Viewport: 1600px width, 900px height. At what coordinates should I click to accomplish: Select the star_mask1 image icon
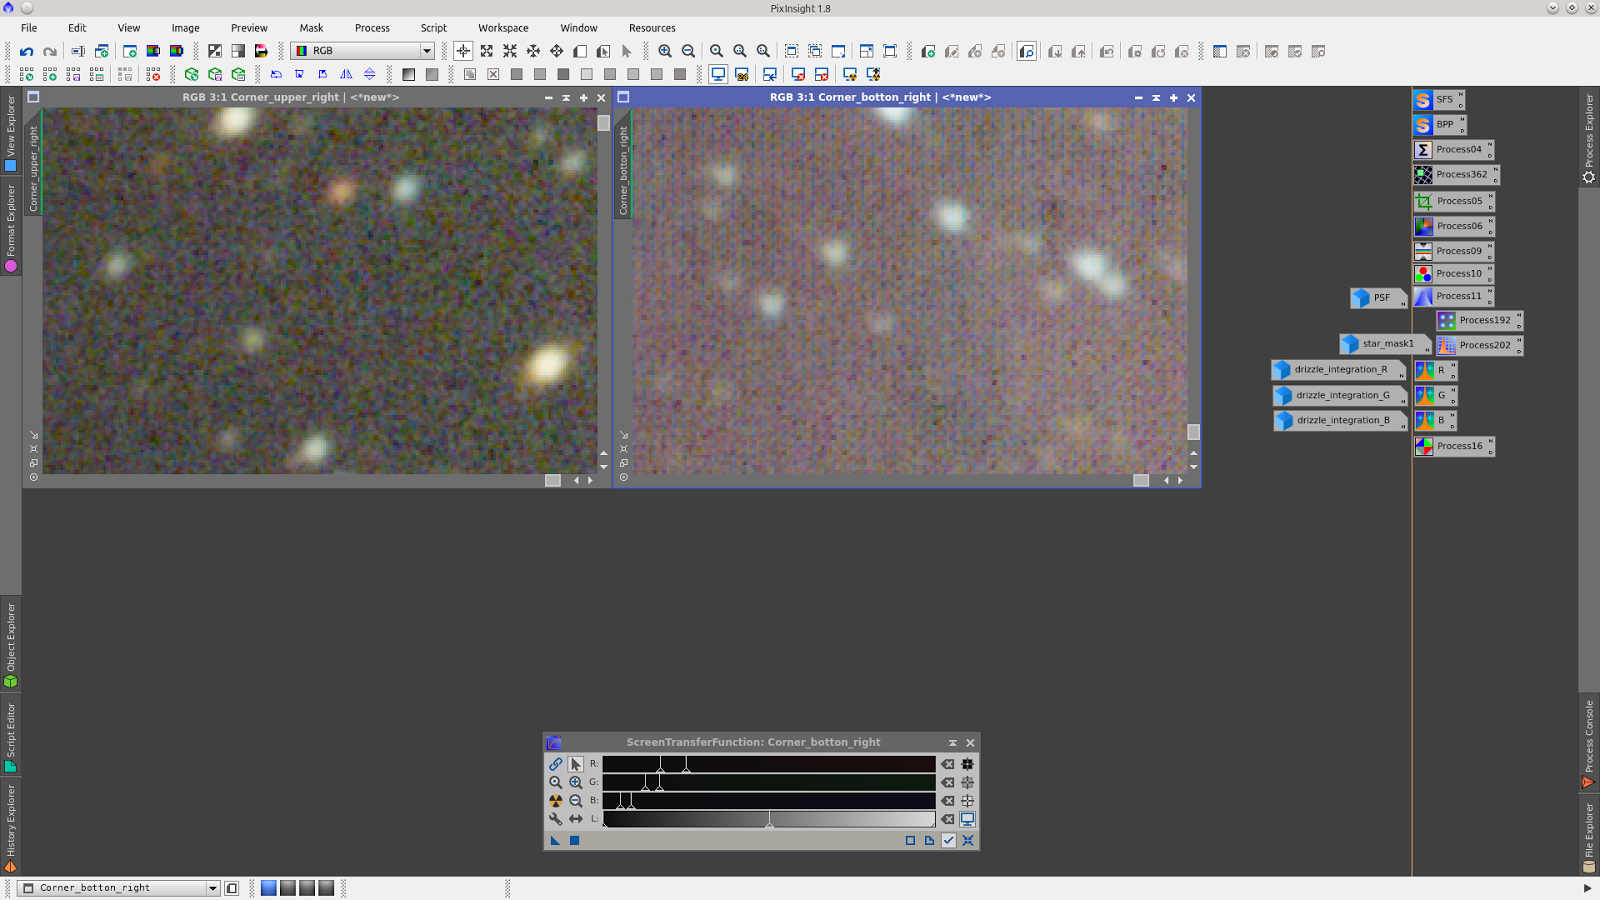click(x=1385, y=344)
